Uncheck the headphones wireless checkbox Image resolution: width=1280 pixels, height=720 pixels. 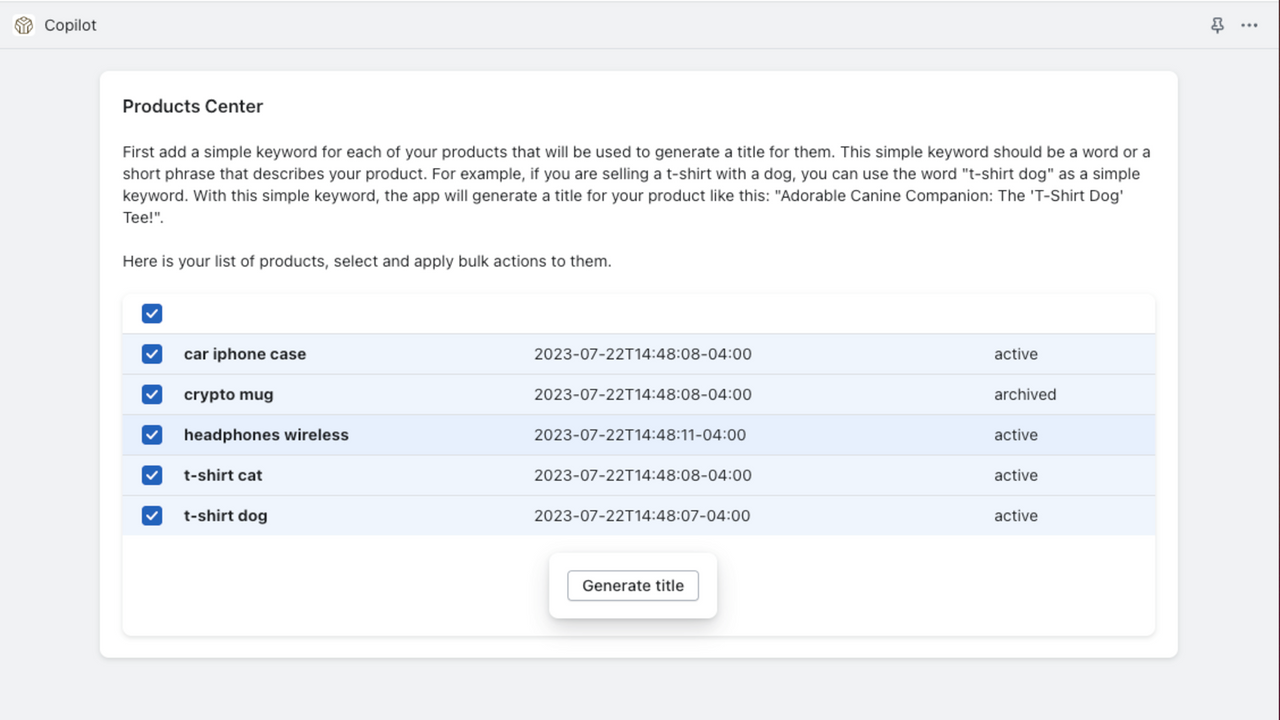152,435
